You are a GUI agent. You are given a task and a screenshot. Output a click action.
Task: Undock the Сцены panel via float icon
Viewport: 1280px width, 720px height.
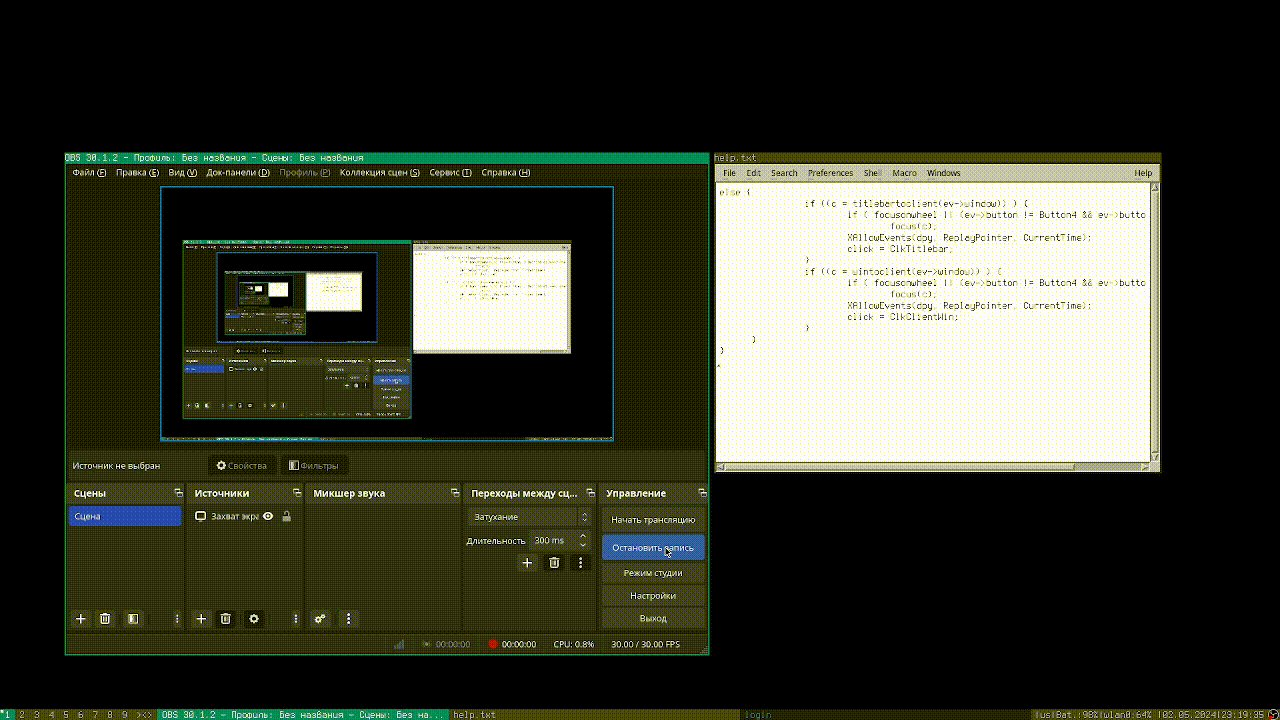pyautogui.click(x=178, y=493)
